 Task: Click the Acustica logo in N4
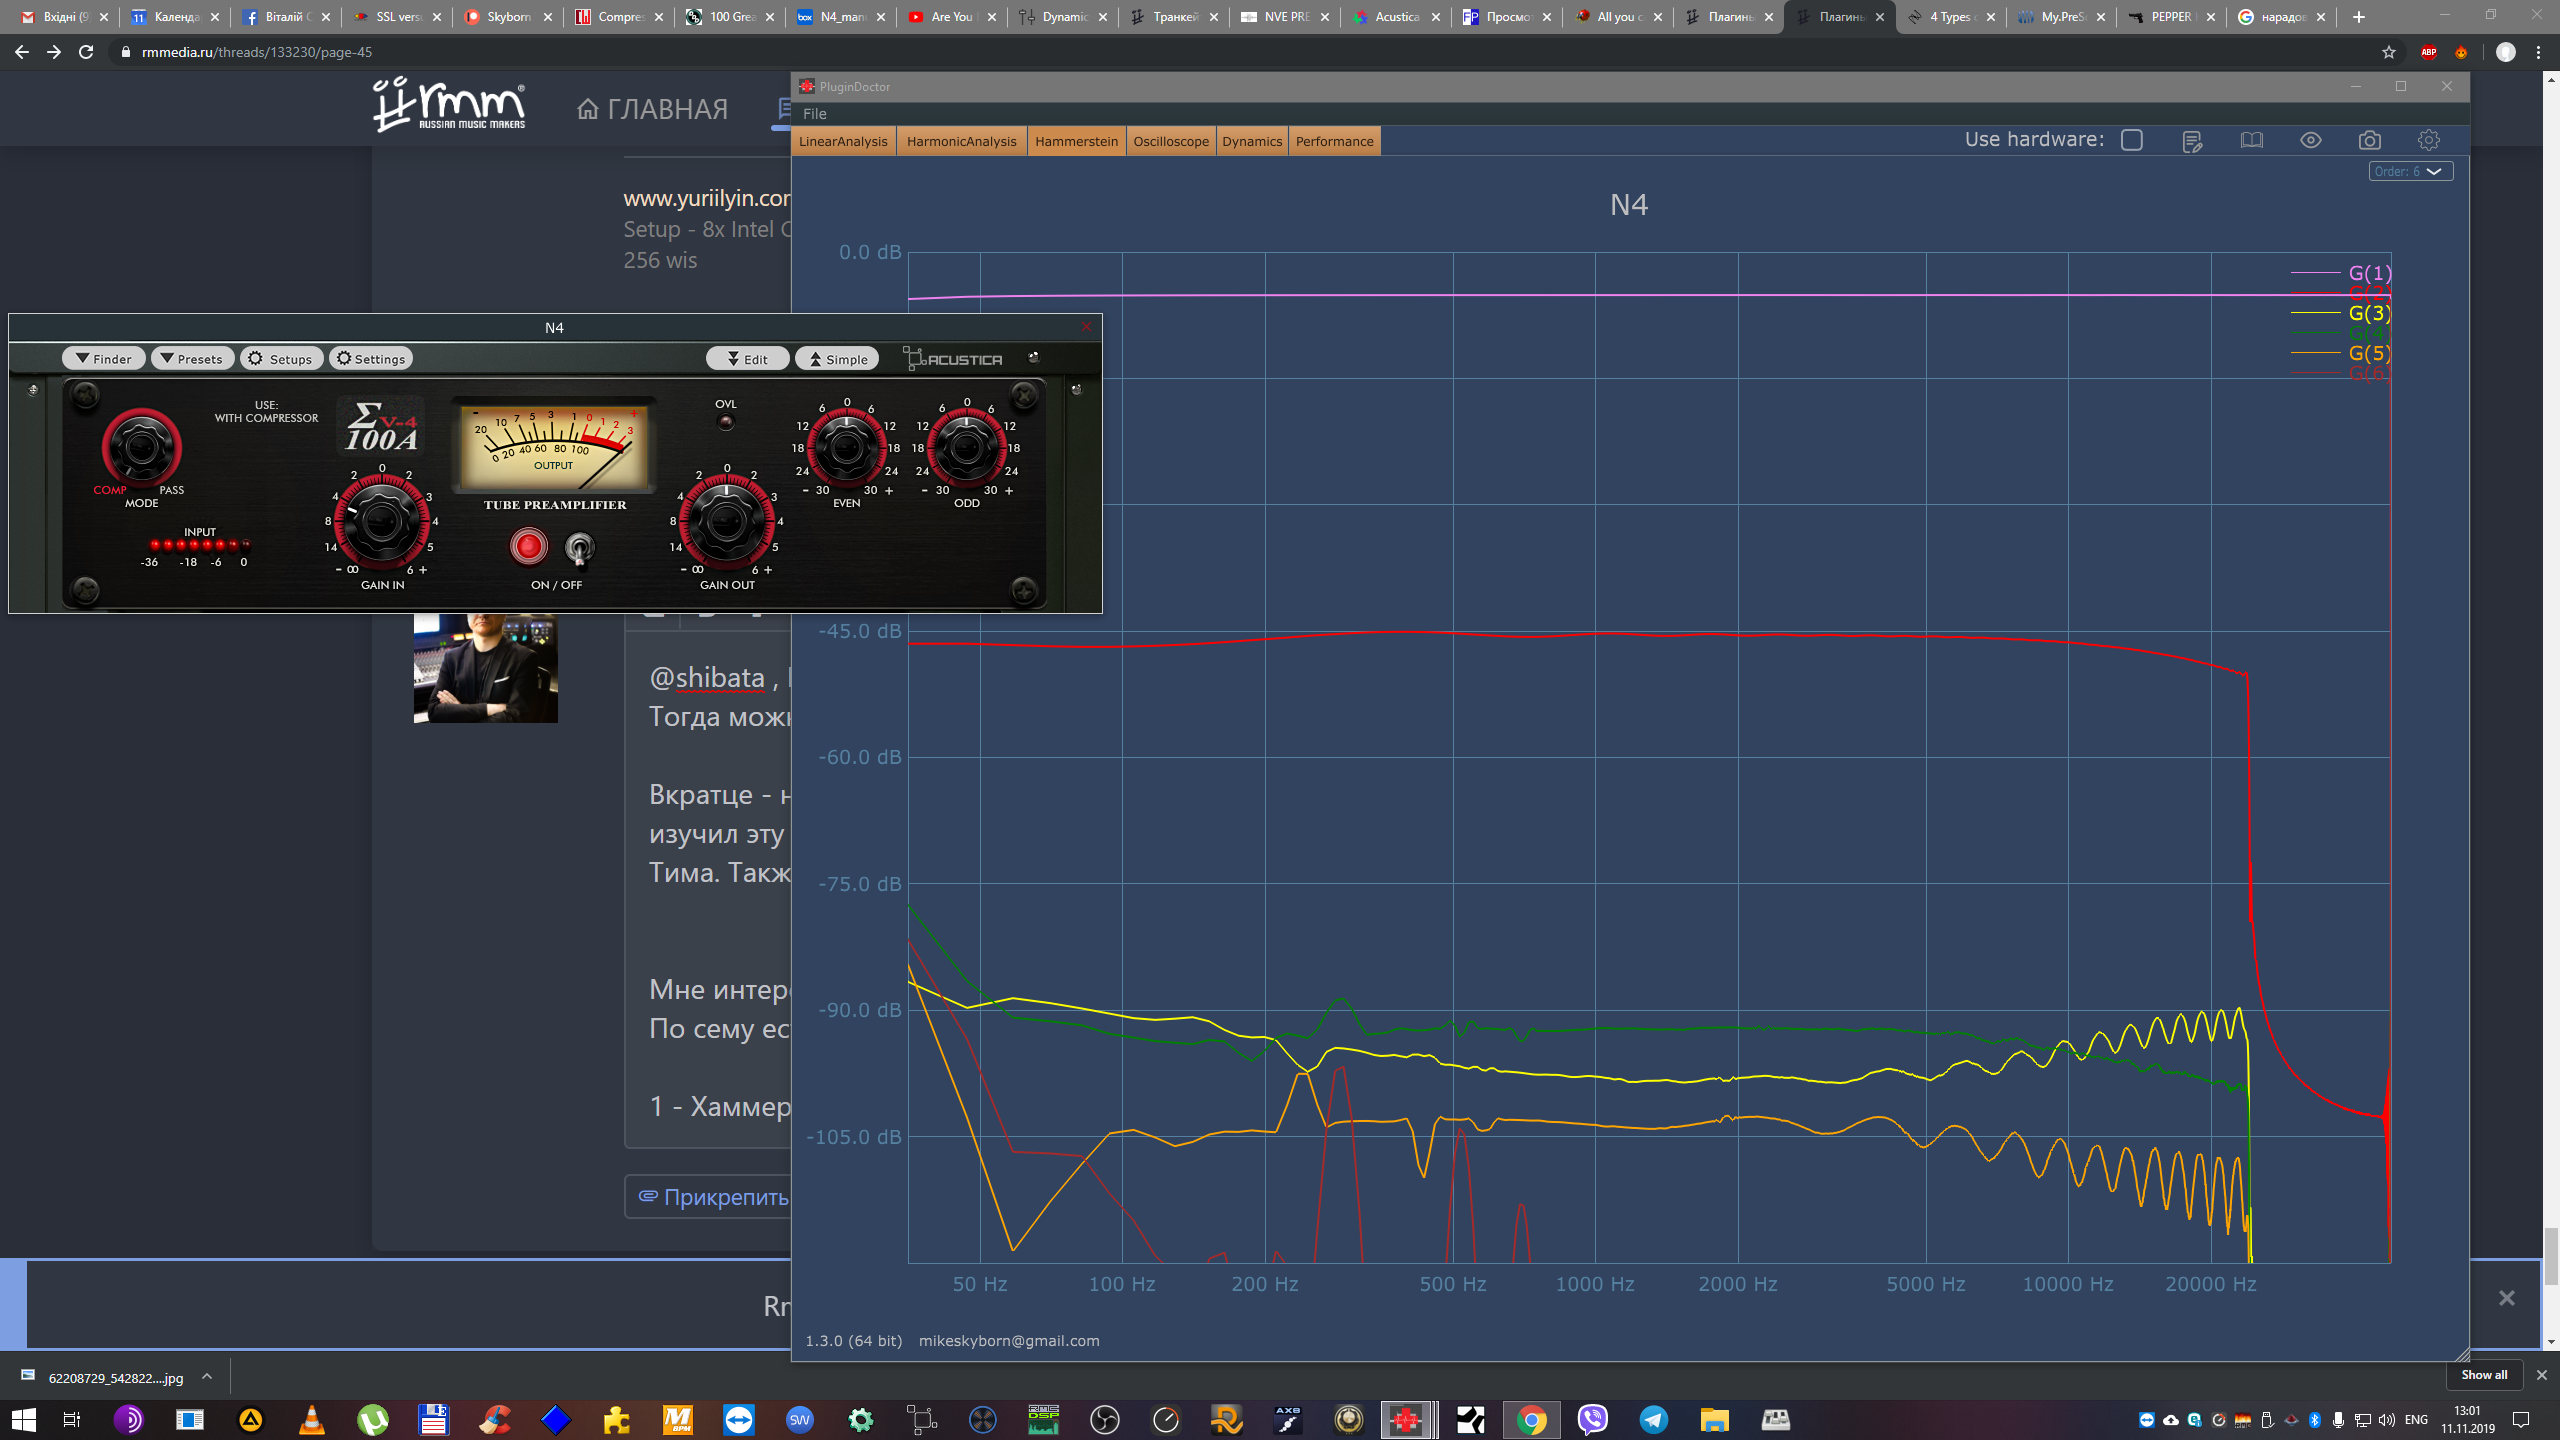click(952, 359)
